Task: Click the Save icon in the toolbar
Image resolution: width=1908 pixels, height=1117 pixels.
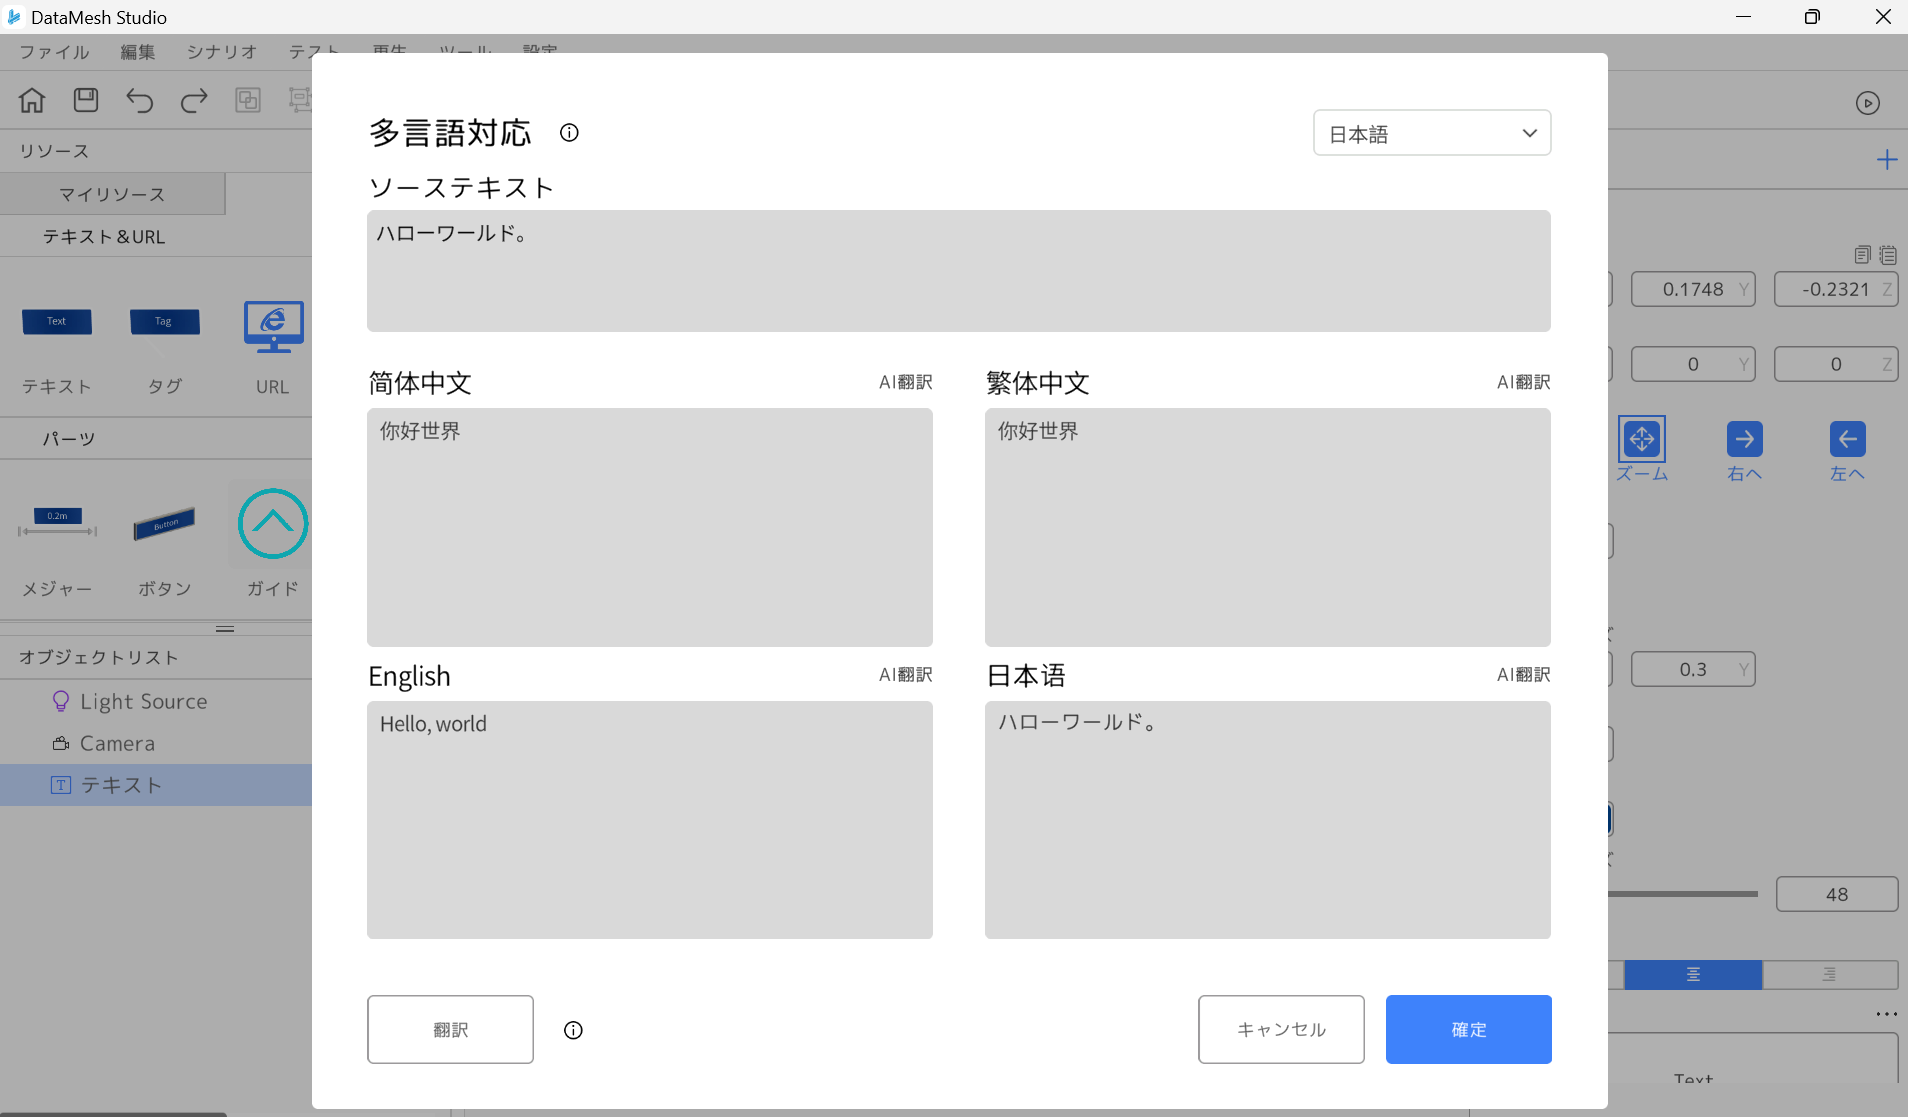Action: point(85,100)
